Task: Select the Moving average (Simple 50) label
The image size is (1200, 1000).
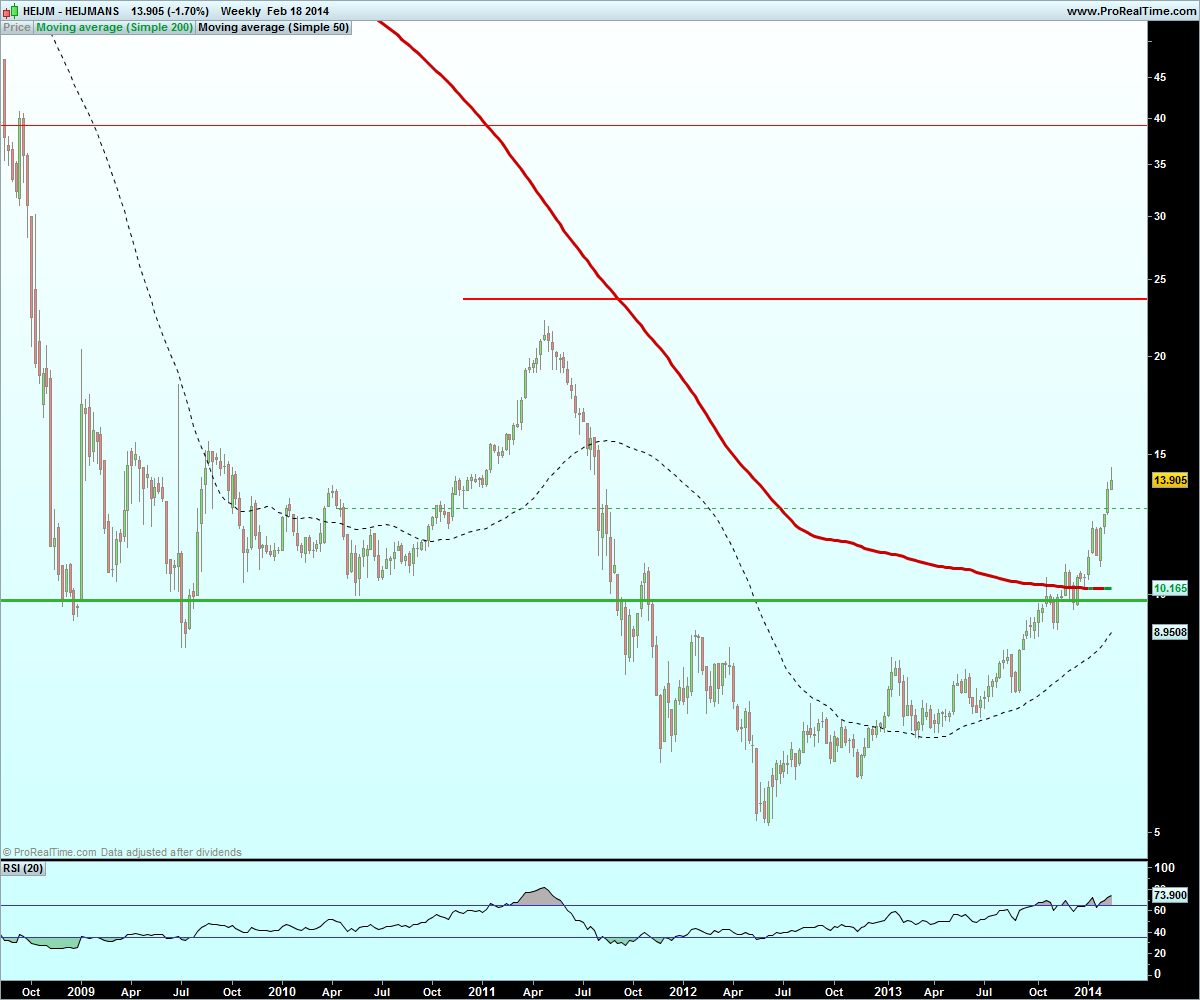Action: click(x=274, y=28)
